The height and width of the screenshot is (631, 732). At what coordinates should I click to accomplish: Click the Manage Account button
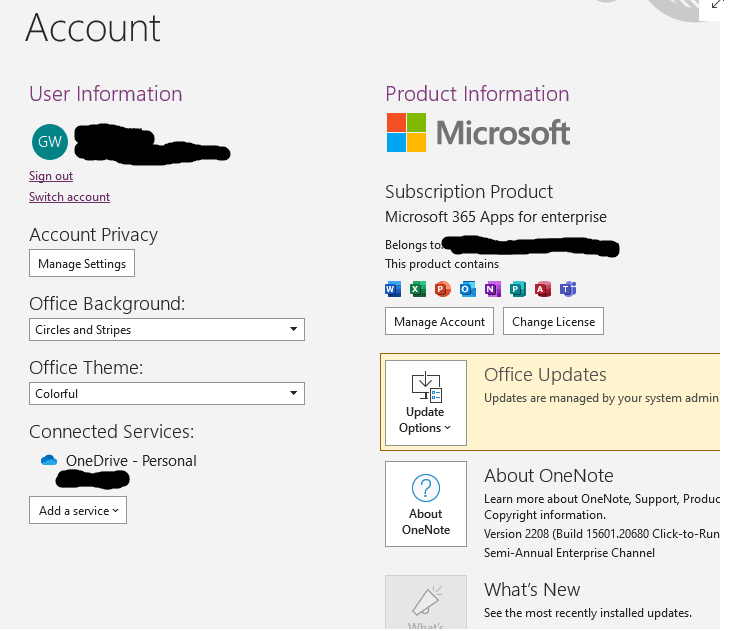tap(439, 321)
